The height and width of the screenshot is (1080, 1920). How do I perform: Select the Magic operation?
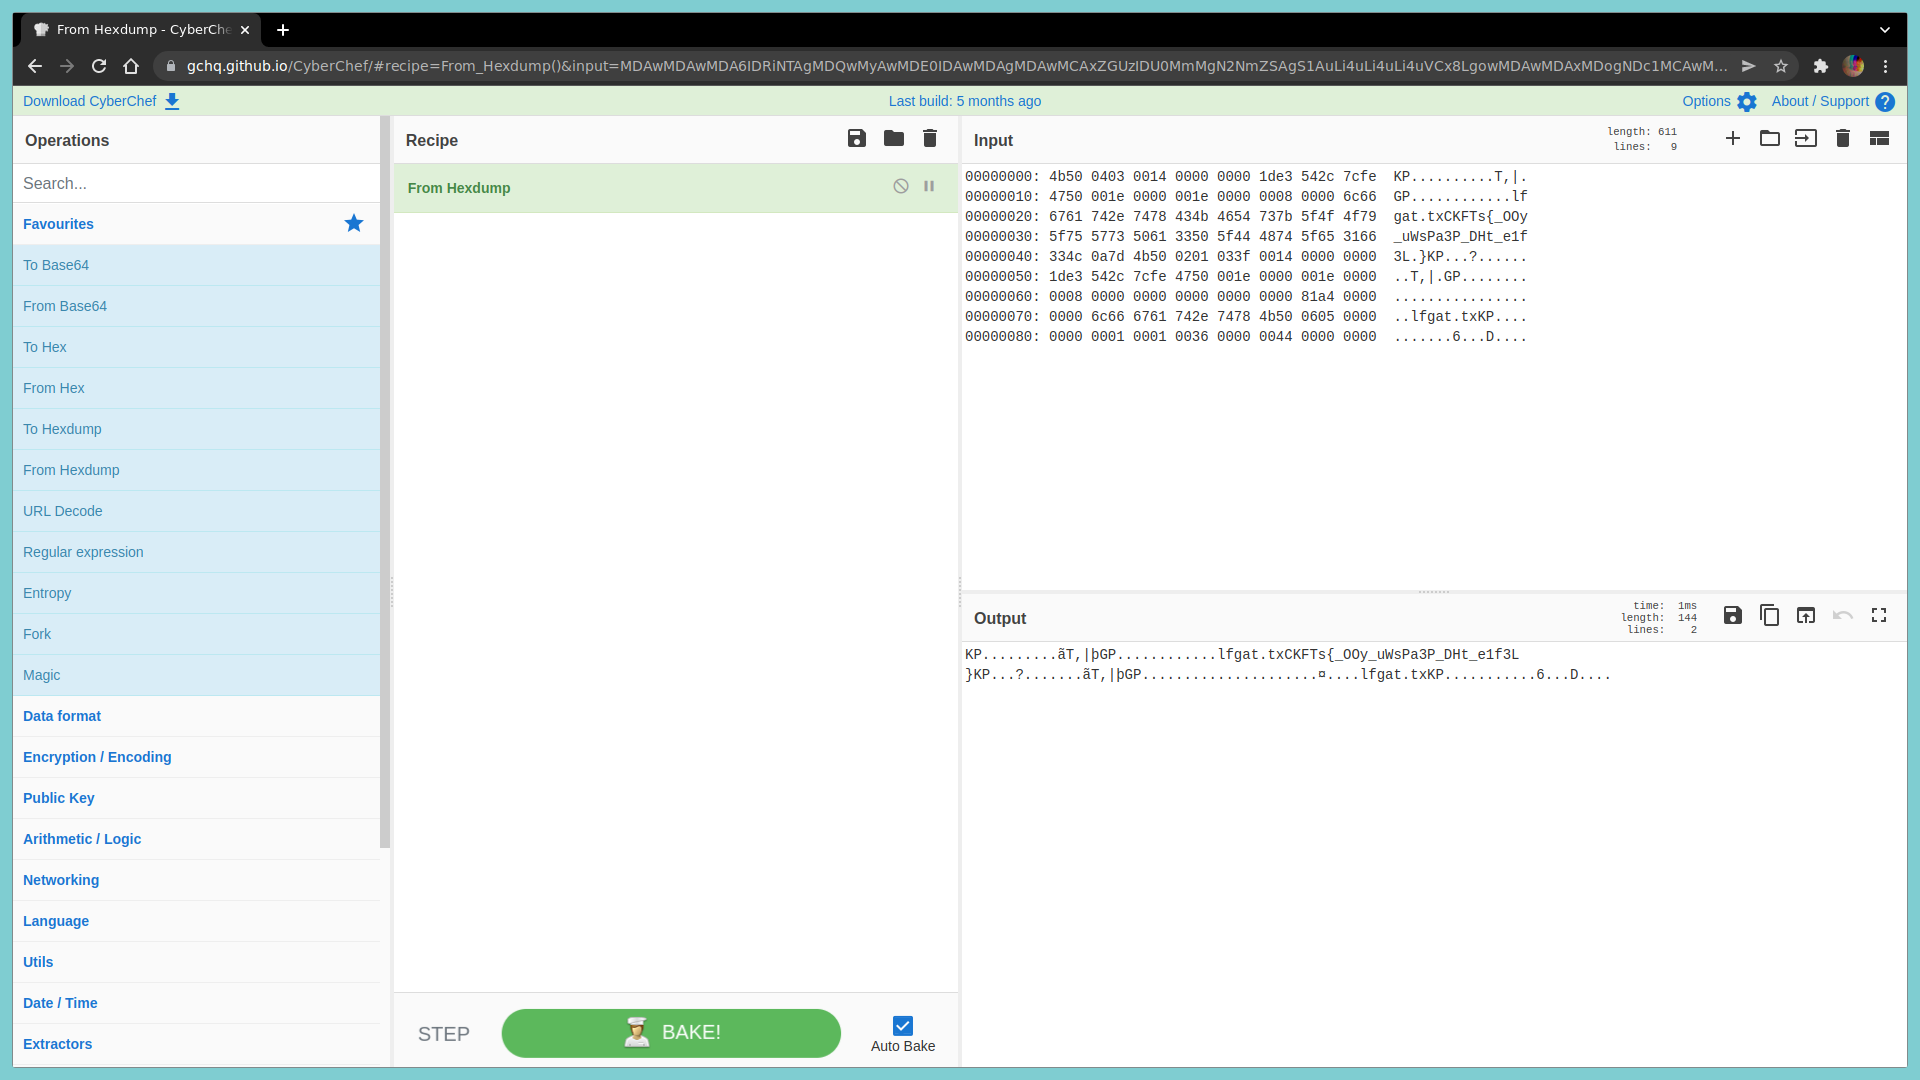click(x=42, y=675)
